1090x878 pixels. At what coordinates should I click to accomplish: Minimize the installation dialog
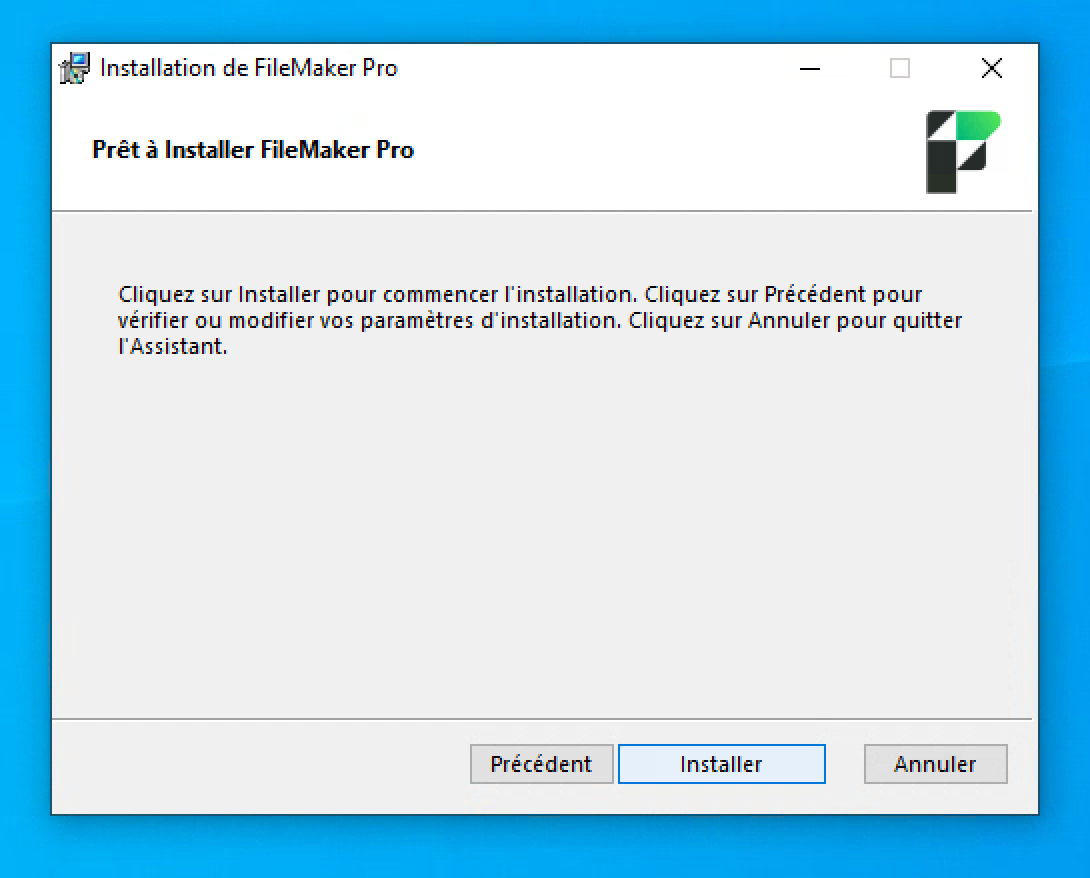click(x=810, y=68)
